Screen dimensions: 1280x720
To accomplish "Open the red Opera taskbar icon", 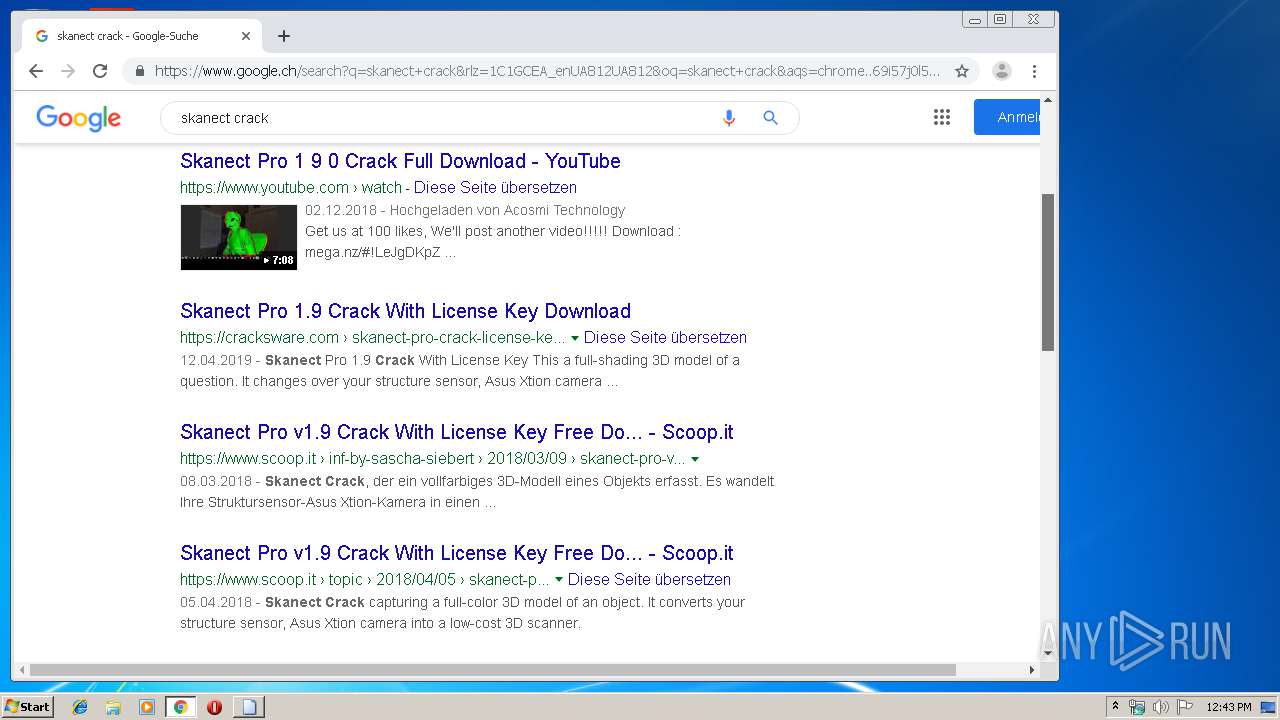I will pyautogui.click(x=214, y=707).
